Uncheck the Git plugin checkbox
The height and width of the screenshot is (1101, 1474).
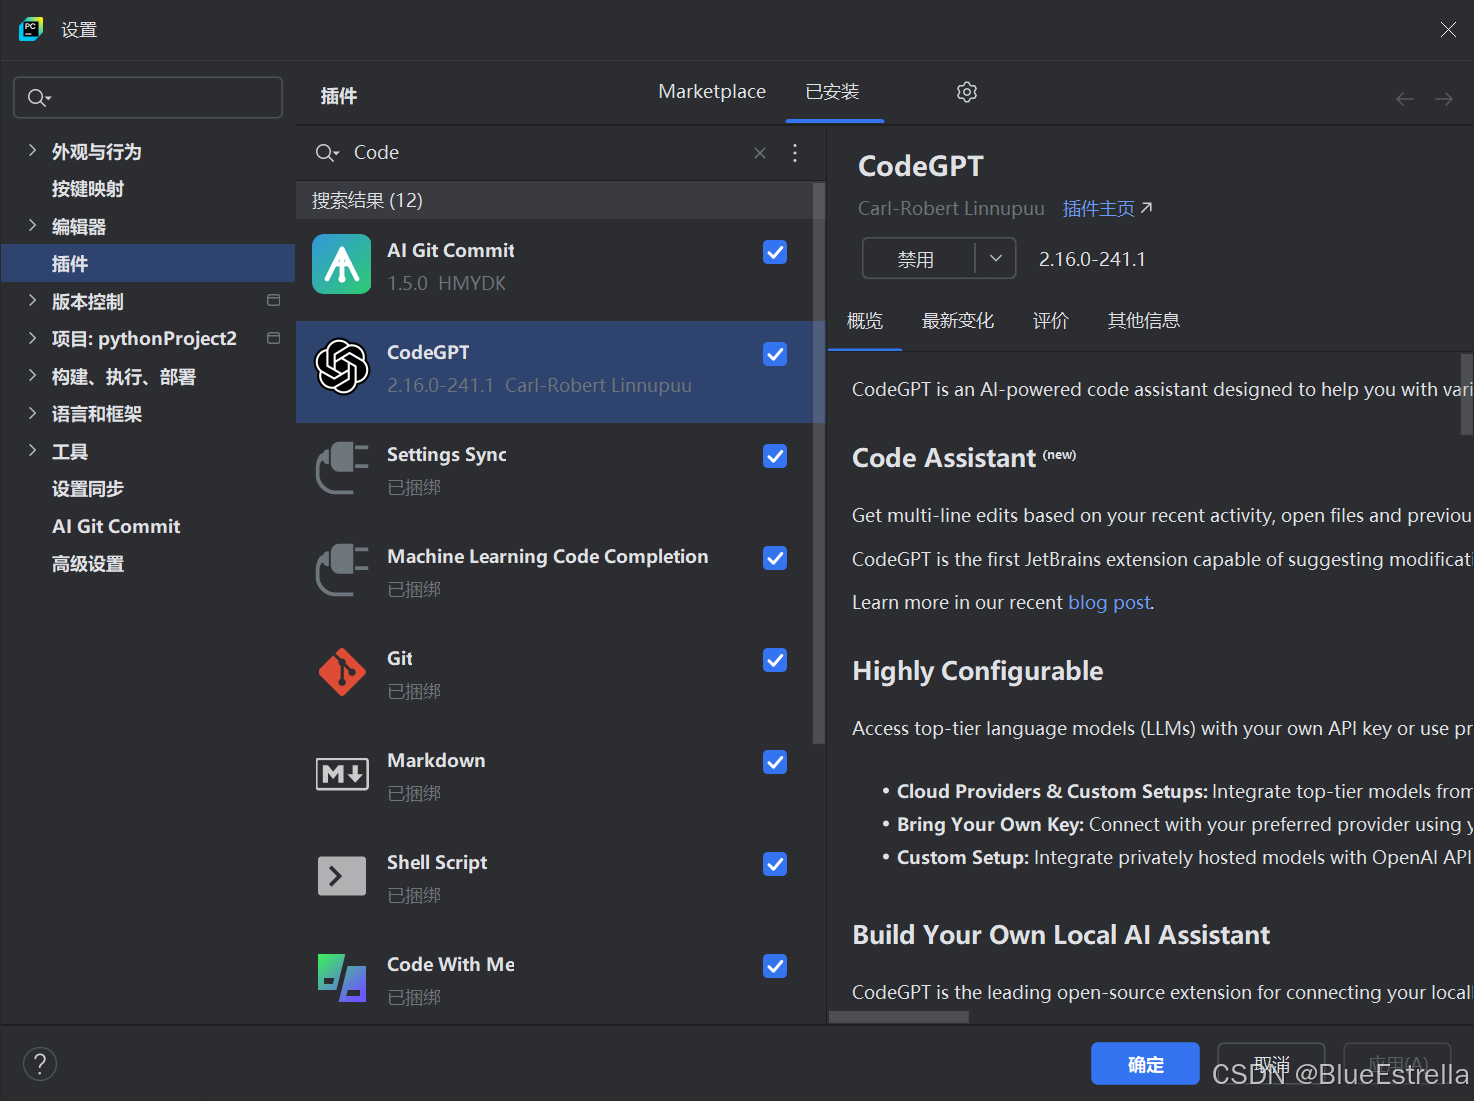click(775, 660)
